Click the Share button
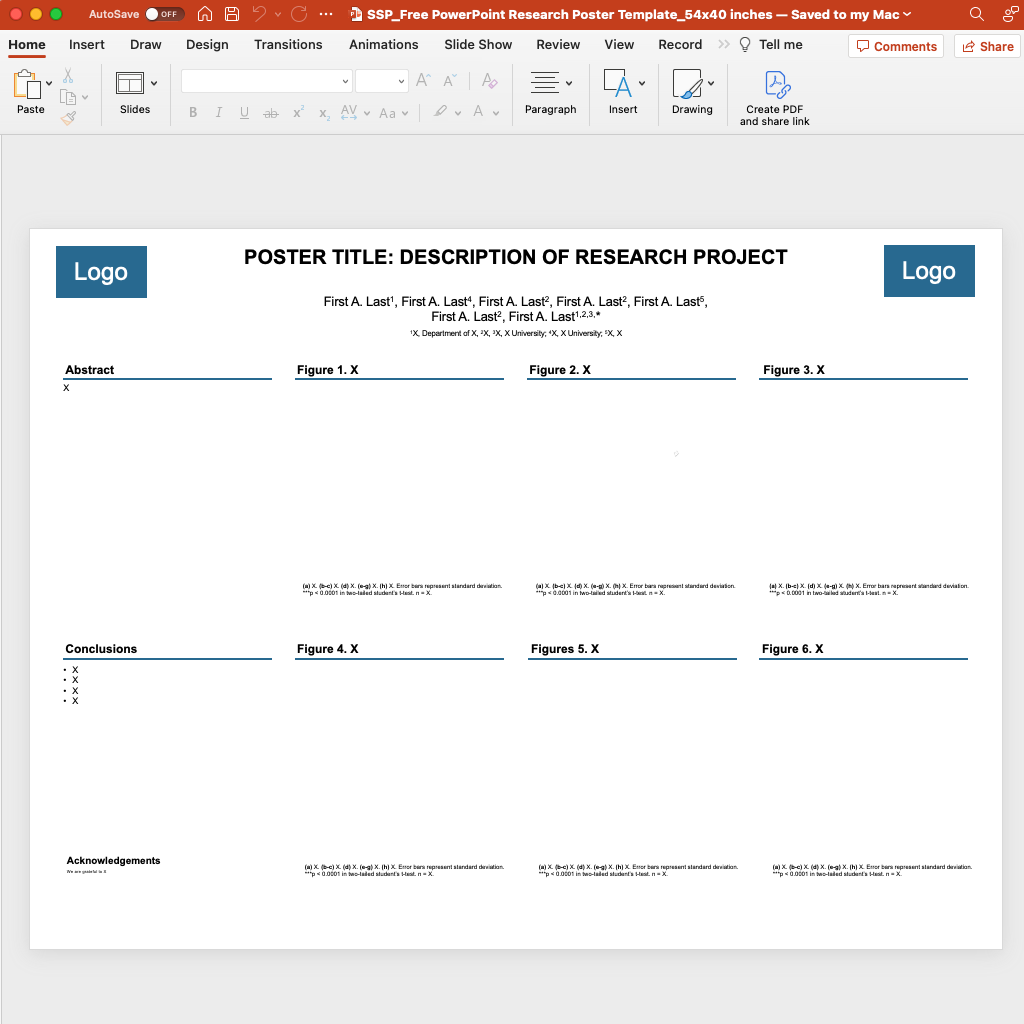This screenshot has height=1024, width=1024. 987,46
